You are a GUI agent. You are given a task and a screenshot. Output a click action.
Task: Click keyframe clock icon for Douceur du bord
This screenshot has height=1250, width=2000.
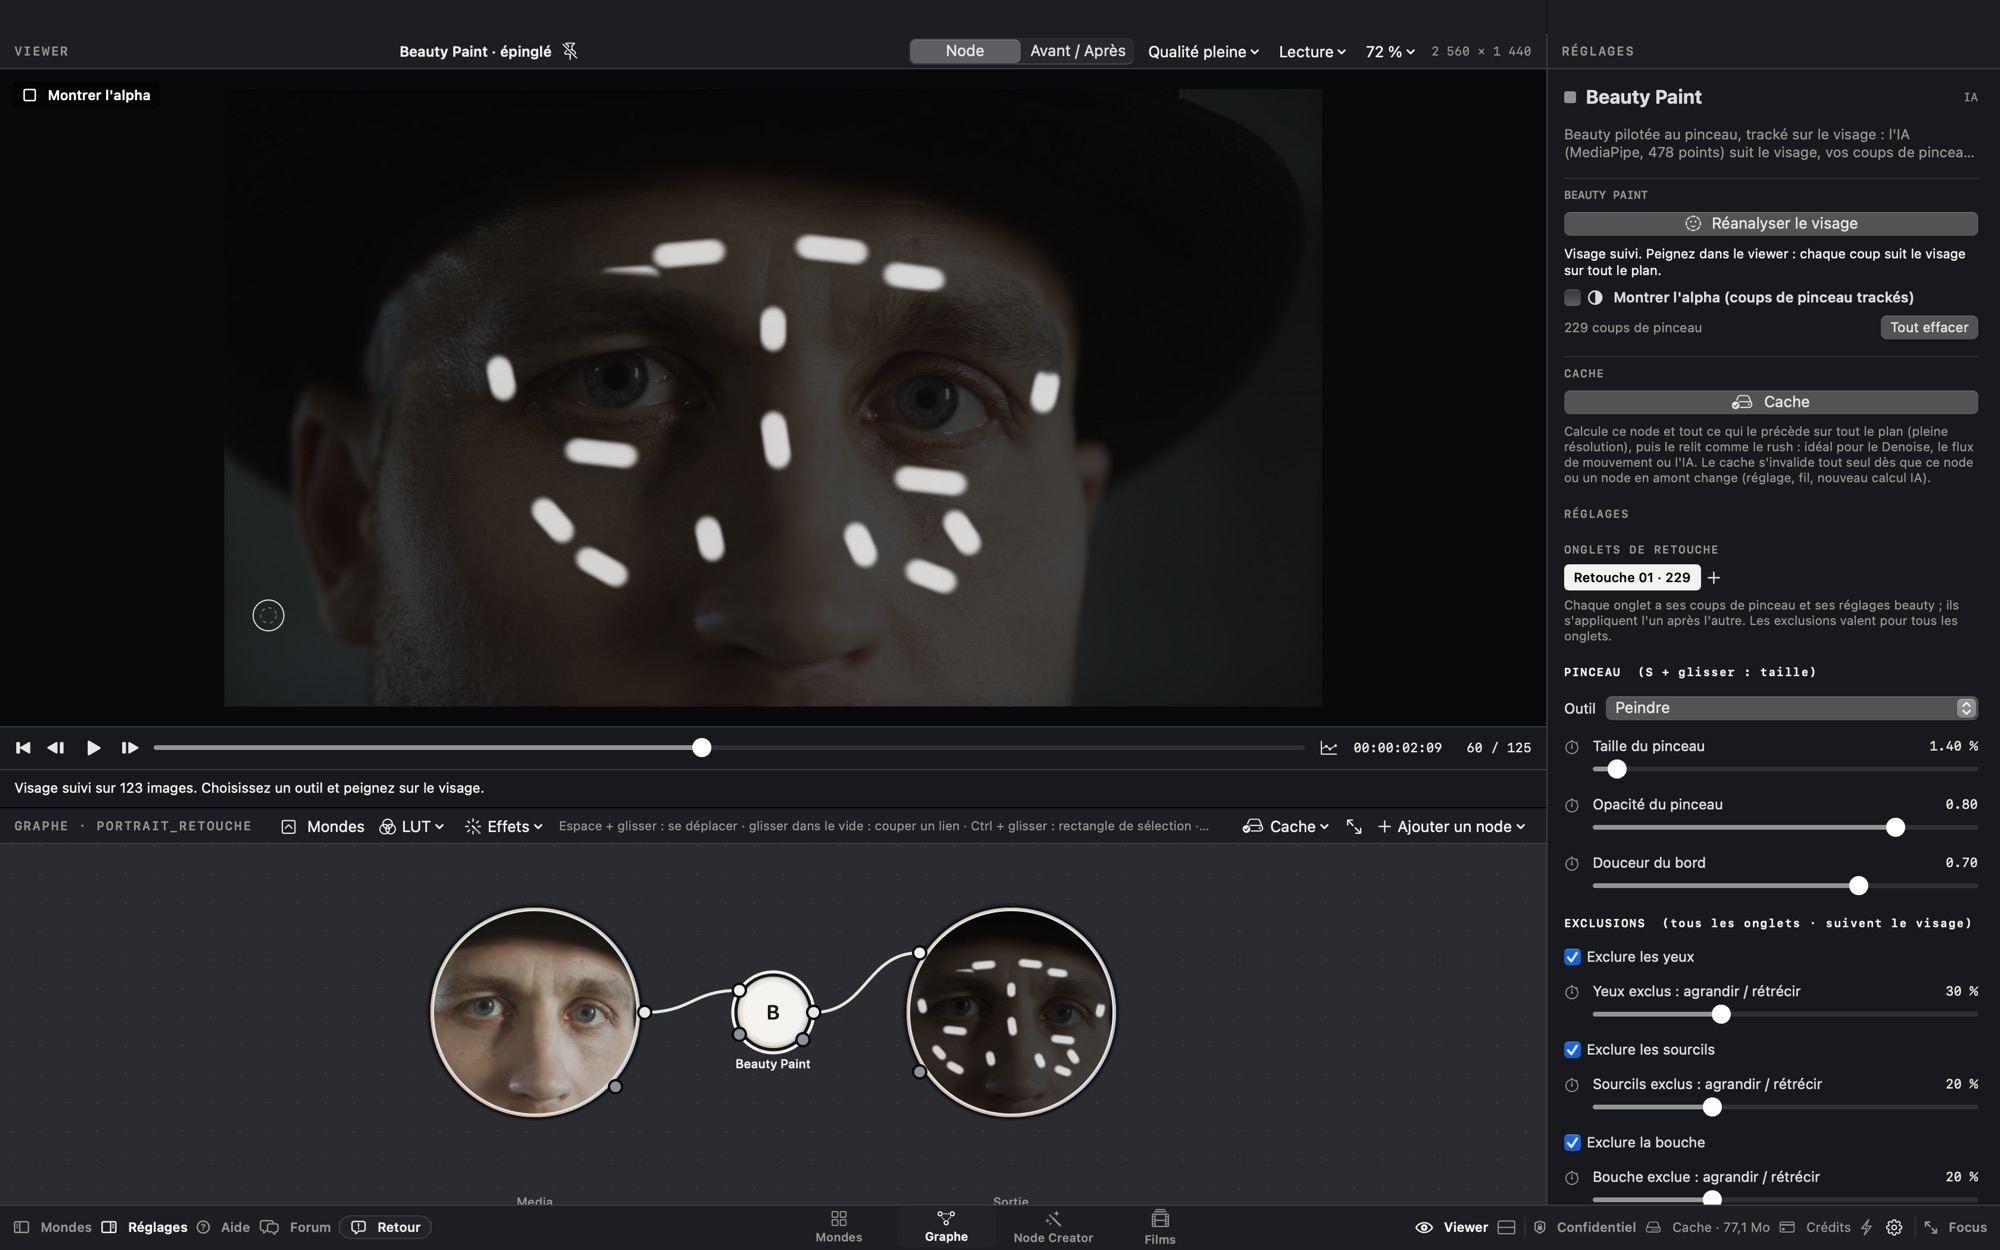(x=1572, y=863)
